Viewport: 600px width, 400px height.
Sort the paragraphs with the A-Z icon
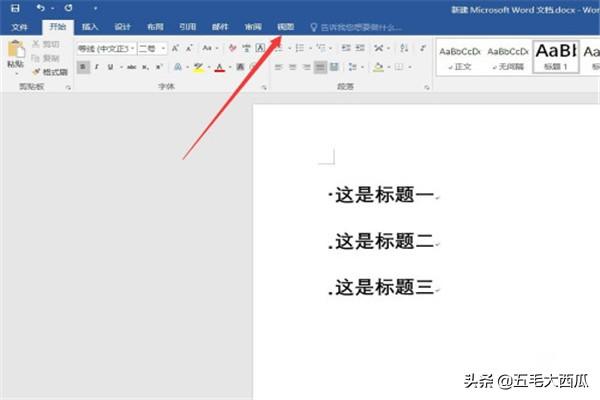[x=404, y=48]
